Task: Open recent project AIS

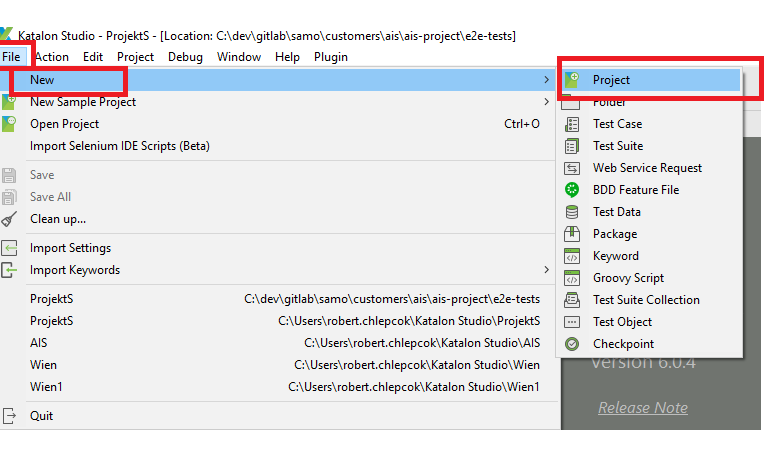Action: click(x=279, y=343)
